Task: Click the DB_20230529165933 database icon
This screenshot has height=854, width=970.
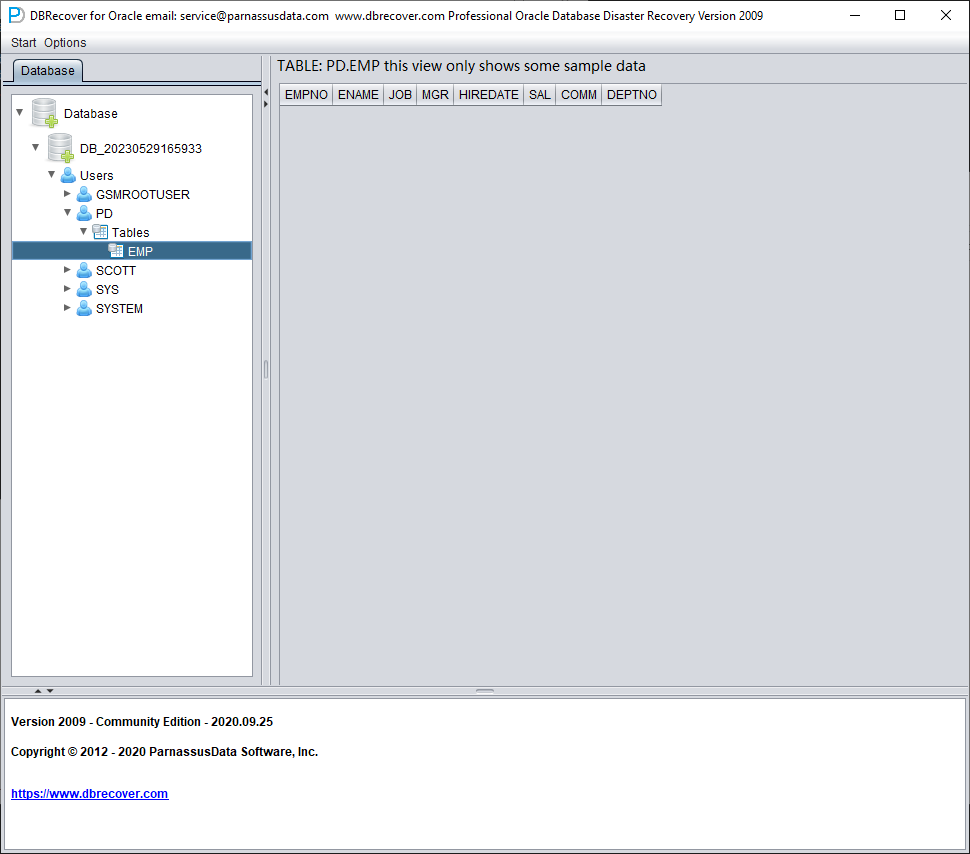Action: (x=61, y=148)
